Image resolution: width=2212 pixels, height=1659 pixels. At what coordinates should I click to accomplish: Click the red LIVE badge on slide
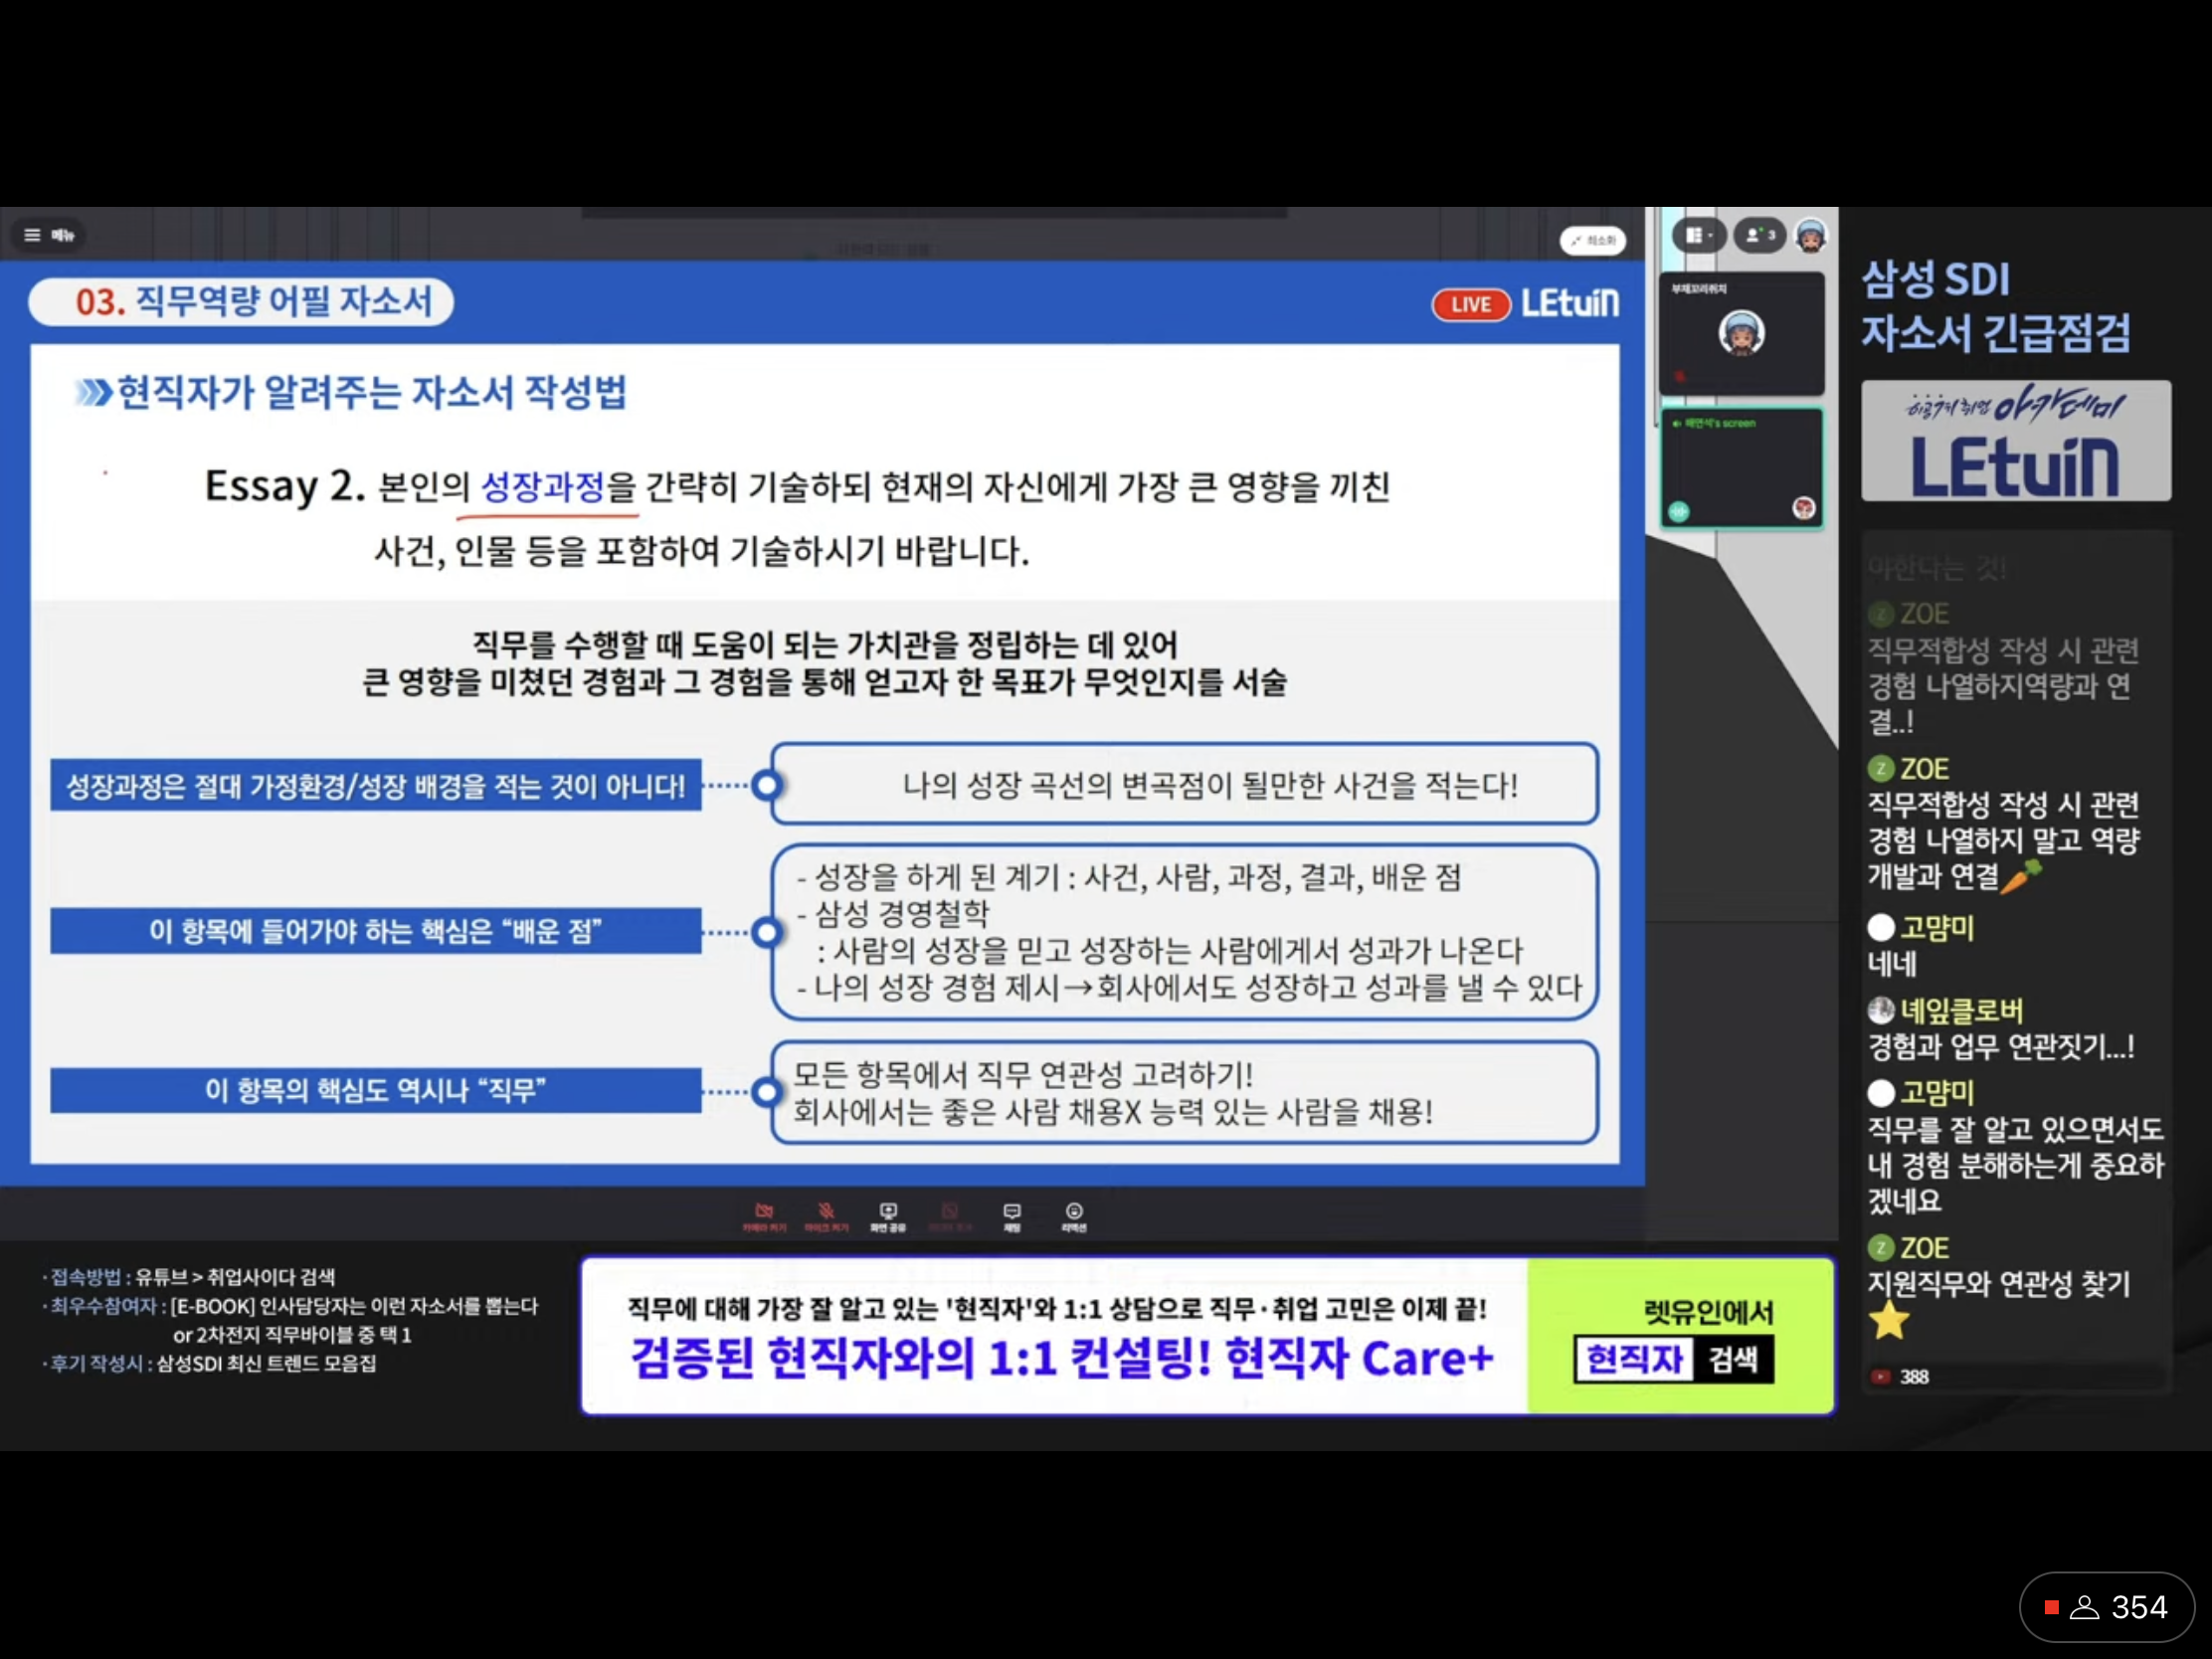[1470, 304]
